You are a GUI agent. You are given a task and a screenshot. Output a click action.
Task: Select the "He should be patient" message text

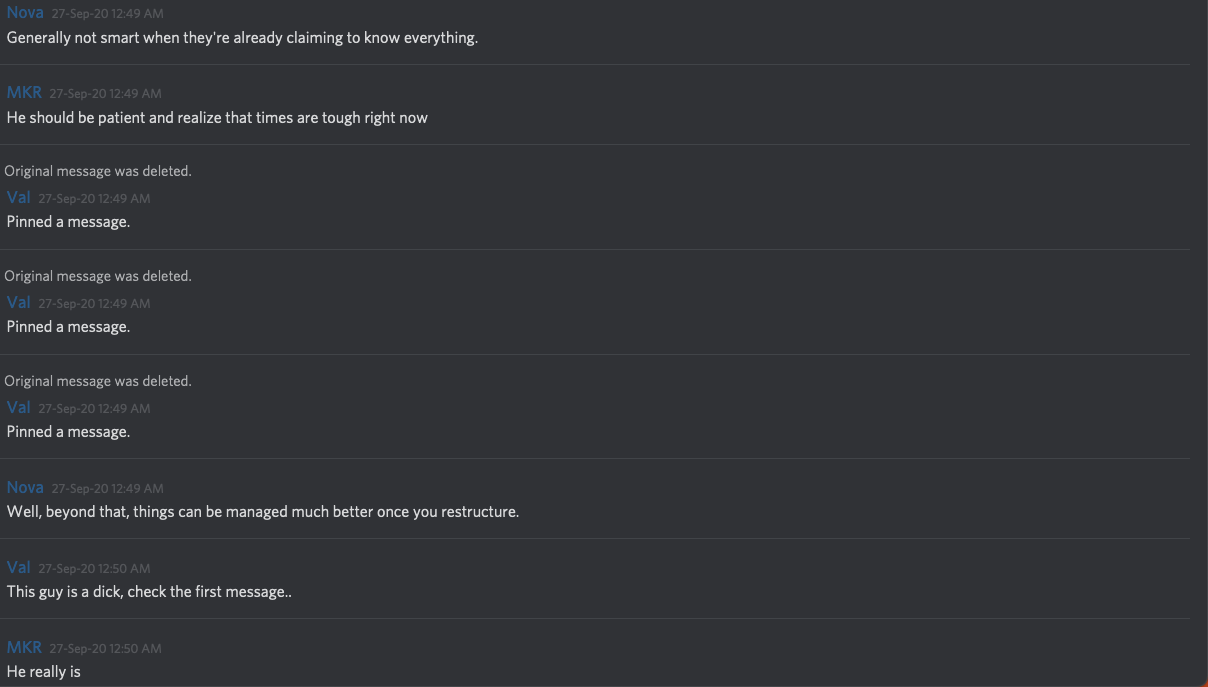coord(217,118)
